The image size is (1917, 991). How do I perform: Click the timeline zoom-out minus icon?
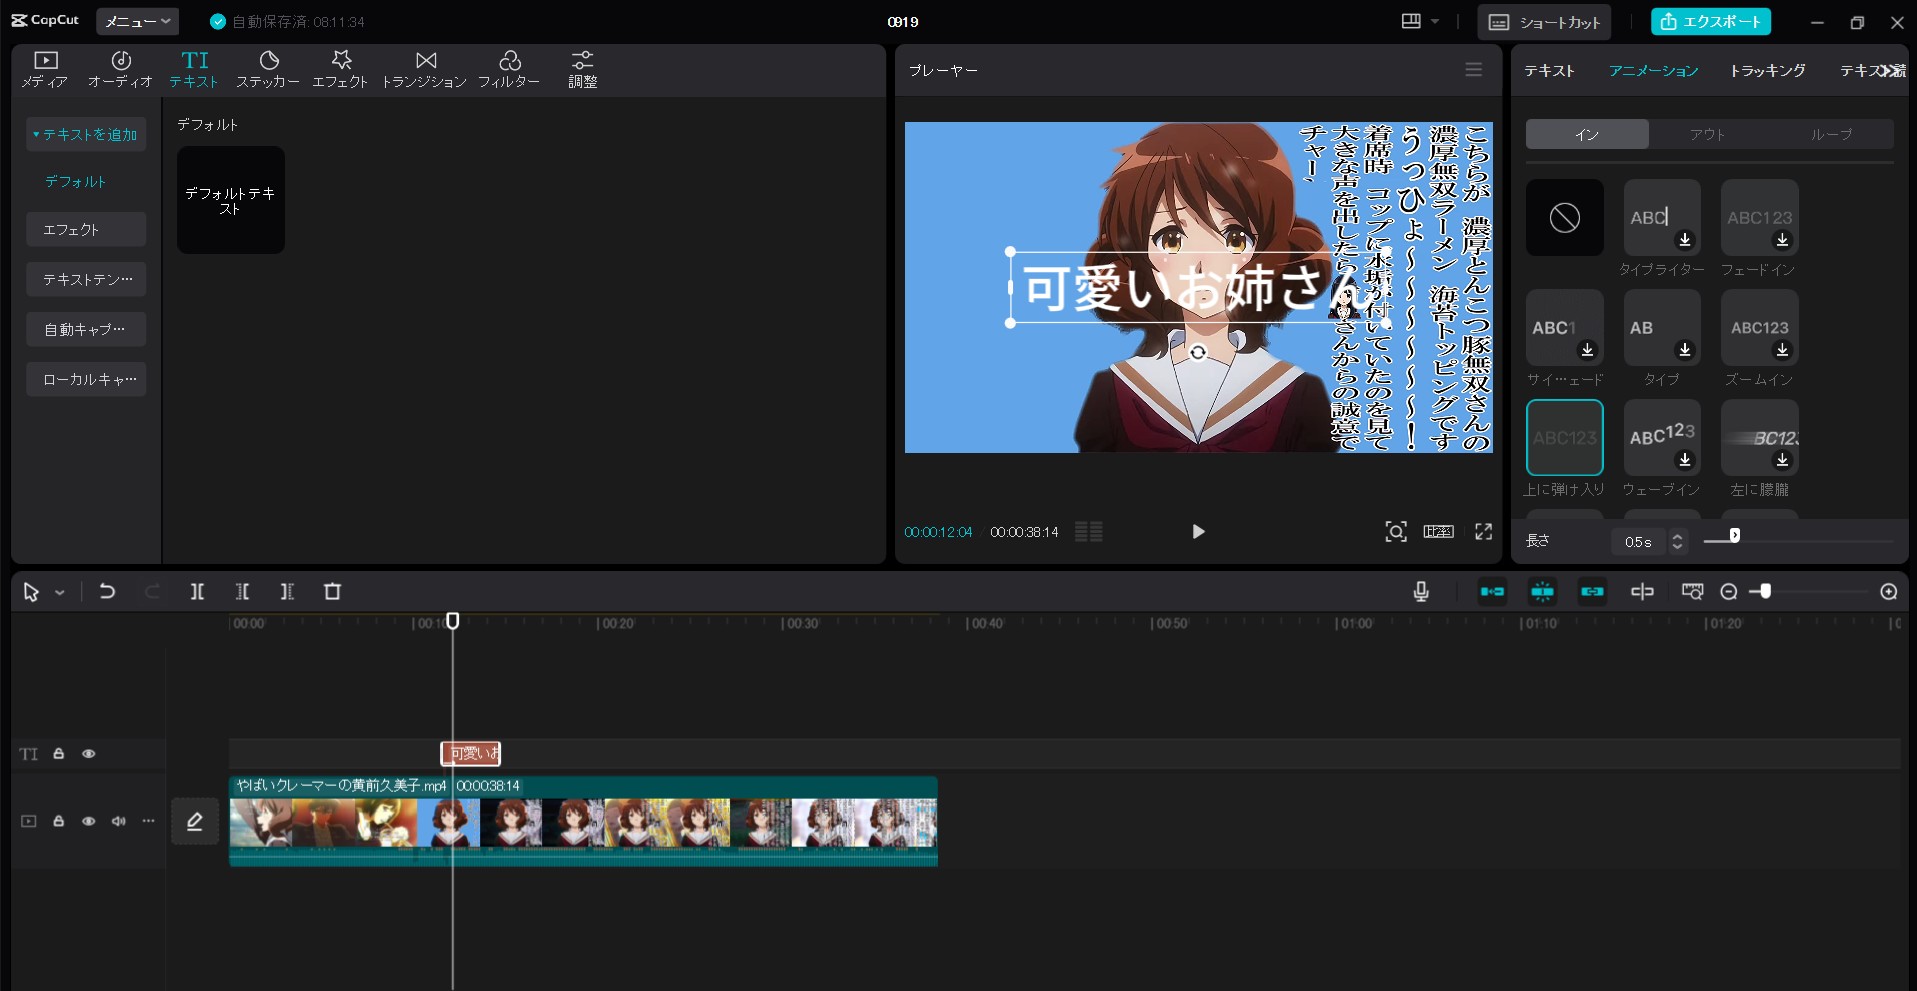click(1729, 592)
